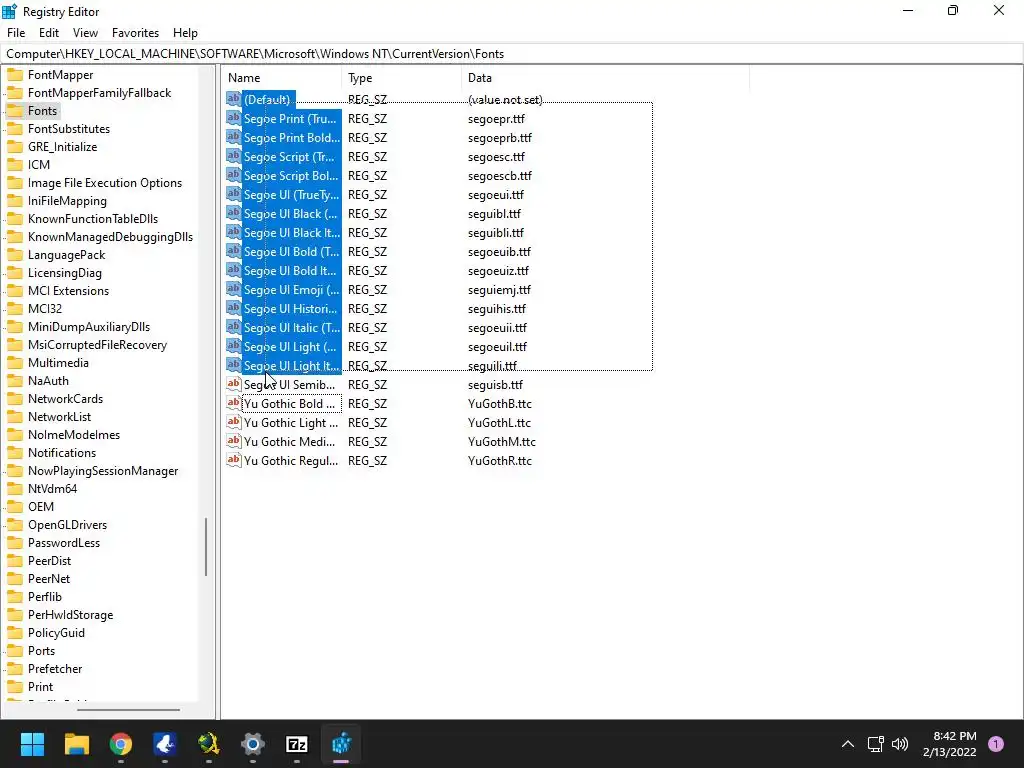
Task: Click the (Default) value icon
Action: point(233,99)
